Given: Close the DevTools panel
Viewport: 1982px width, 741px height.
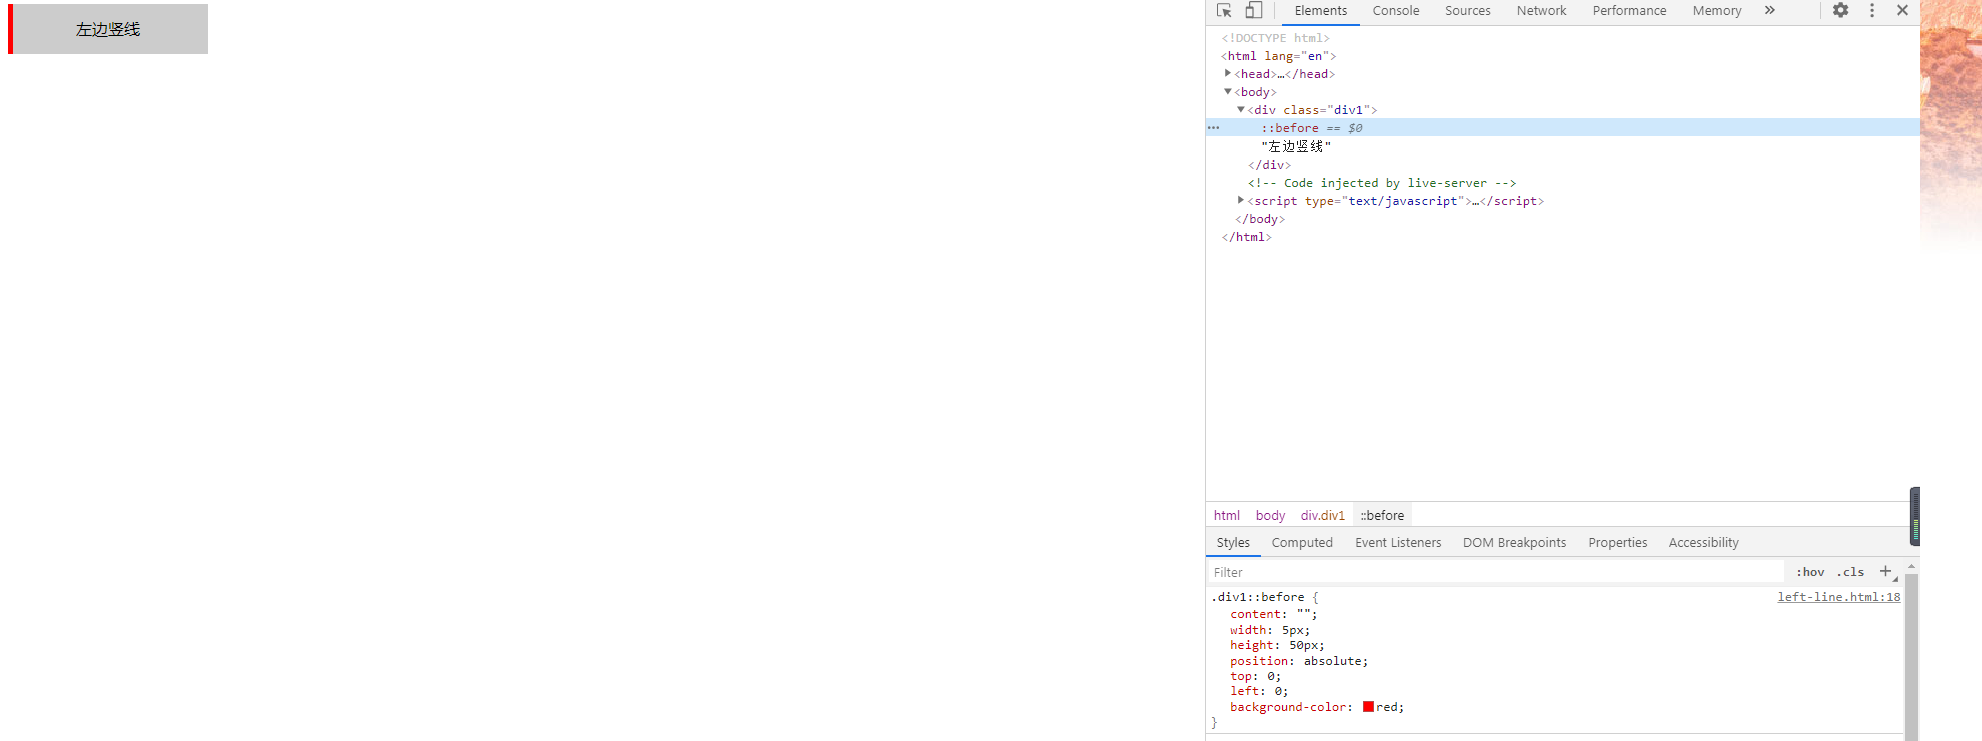Looking at the screenshot, I should pyautogui.click(x=1902, y=10).
